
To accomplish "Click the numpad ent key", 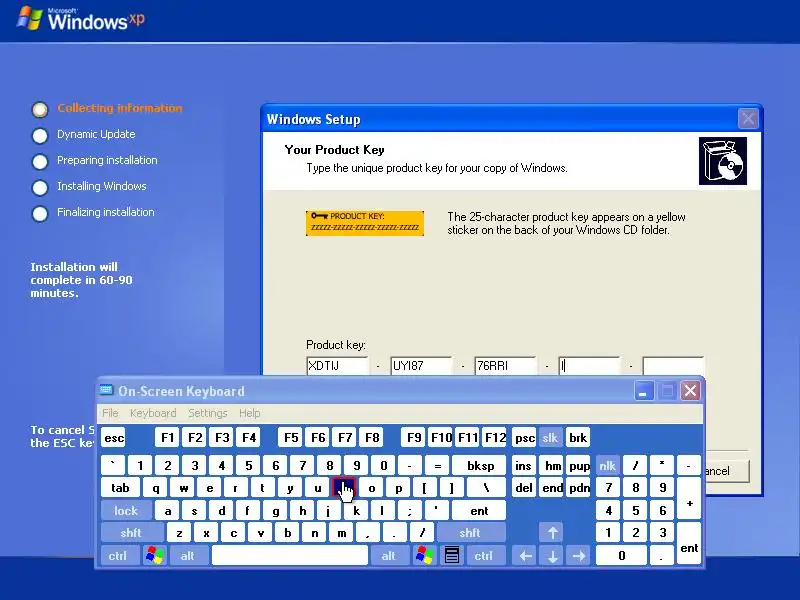I will click(688, 544).
